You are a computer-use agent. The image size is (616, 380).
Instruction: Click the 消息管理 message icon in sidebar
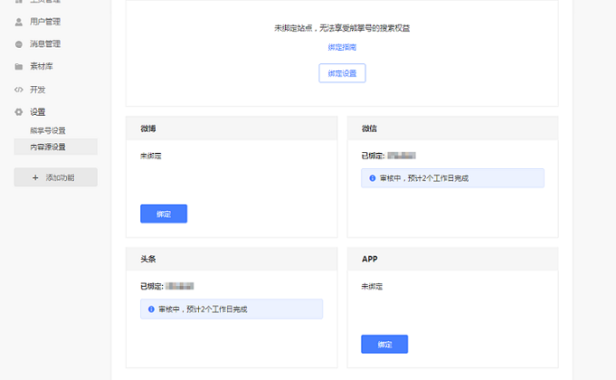point(18,44)
